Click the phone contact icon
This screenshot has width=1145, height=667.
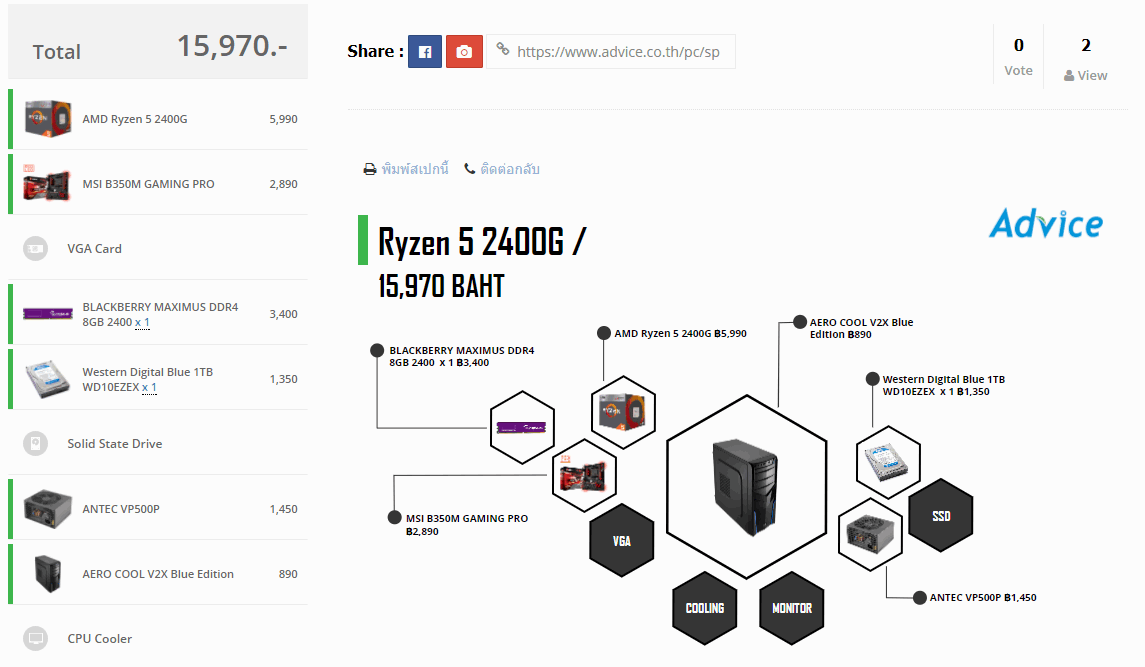pyautogui.click(x=470, y=169)
